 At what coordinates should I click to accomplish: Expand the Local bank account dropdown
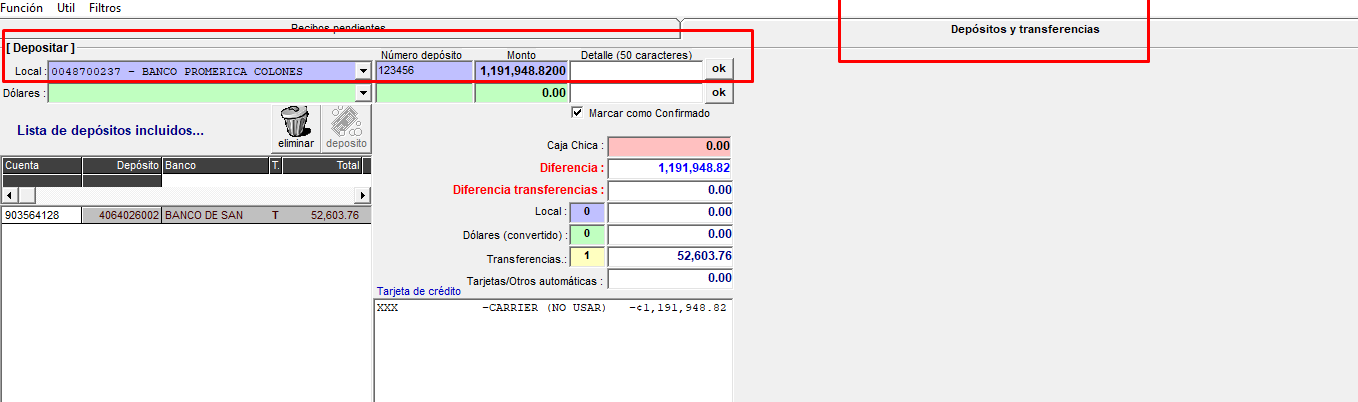362,71
